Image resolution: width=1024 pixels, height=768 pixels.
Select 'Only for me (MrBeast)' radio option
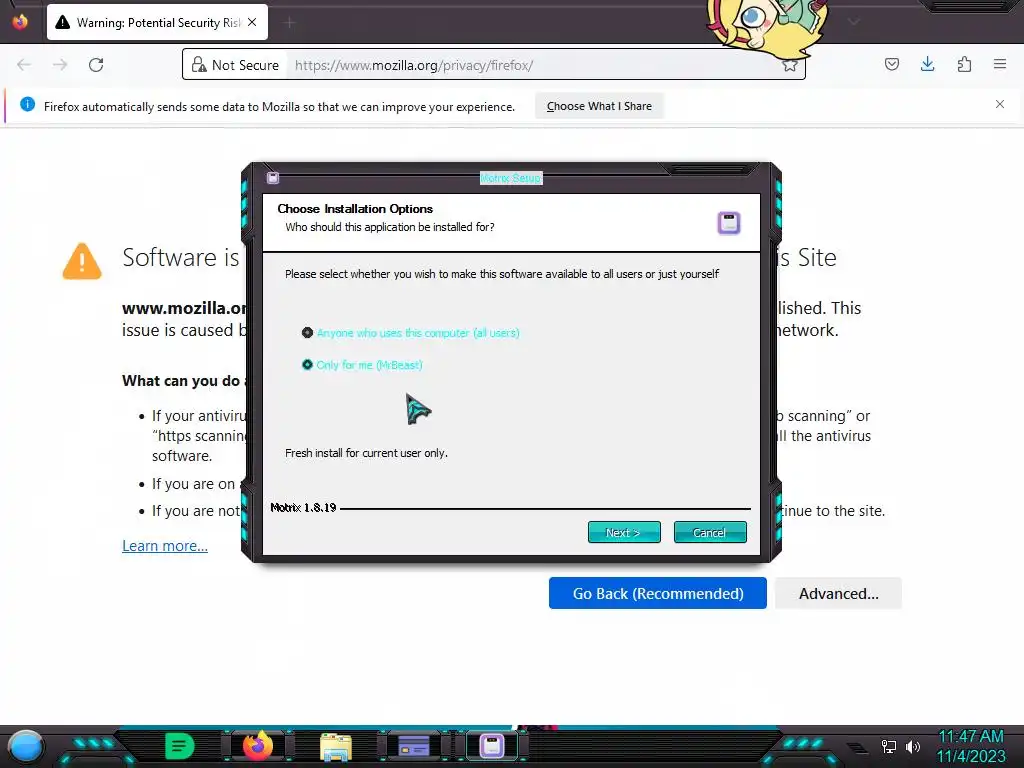pos(362,365)
